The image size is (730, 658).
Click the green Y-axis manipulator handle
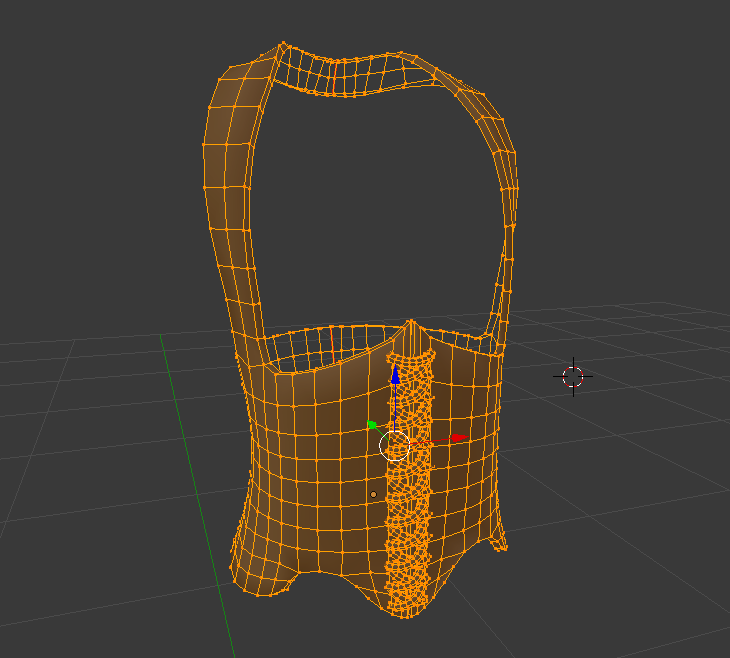pos(372,425)
